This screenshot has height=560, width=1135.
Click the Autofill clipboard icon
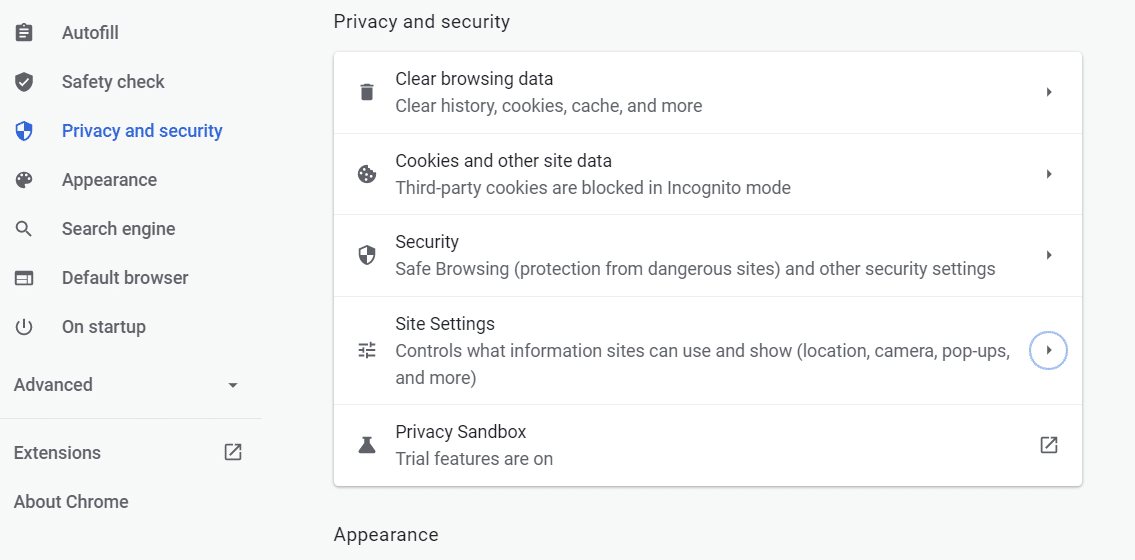pos(24,33)
